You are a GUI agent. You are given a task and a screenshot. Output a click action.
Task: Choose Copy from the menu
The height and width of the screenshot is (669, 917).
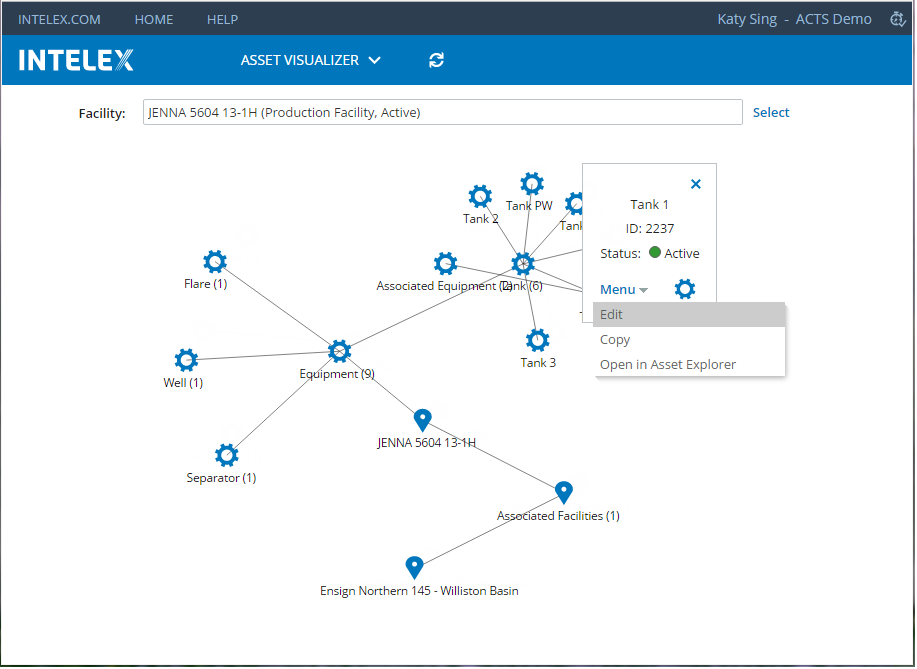689,340
